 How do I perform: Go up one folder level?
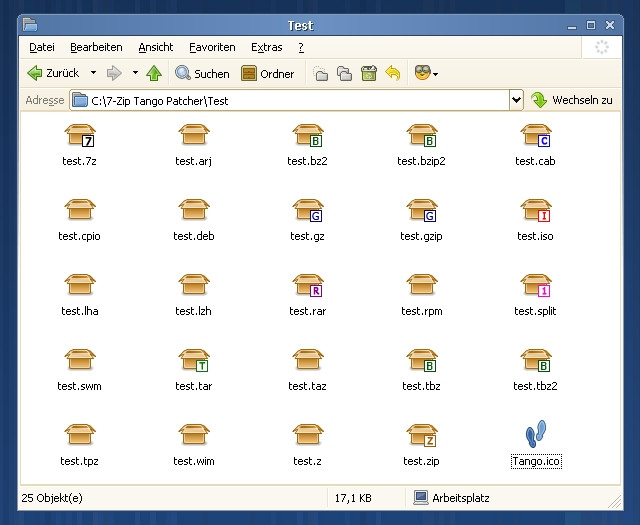154,73
